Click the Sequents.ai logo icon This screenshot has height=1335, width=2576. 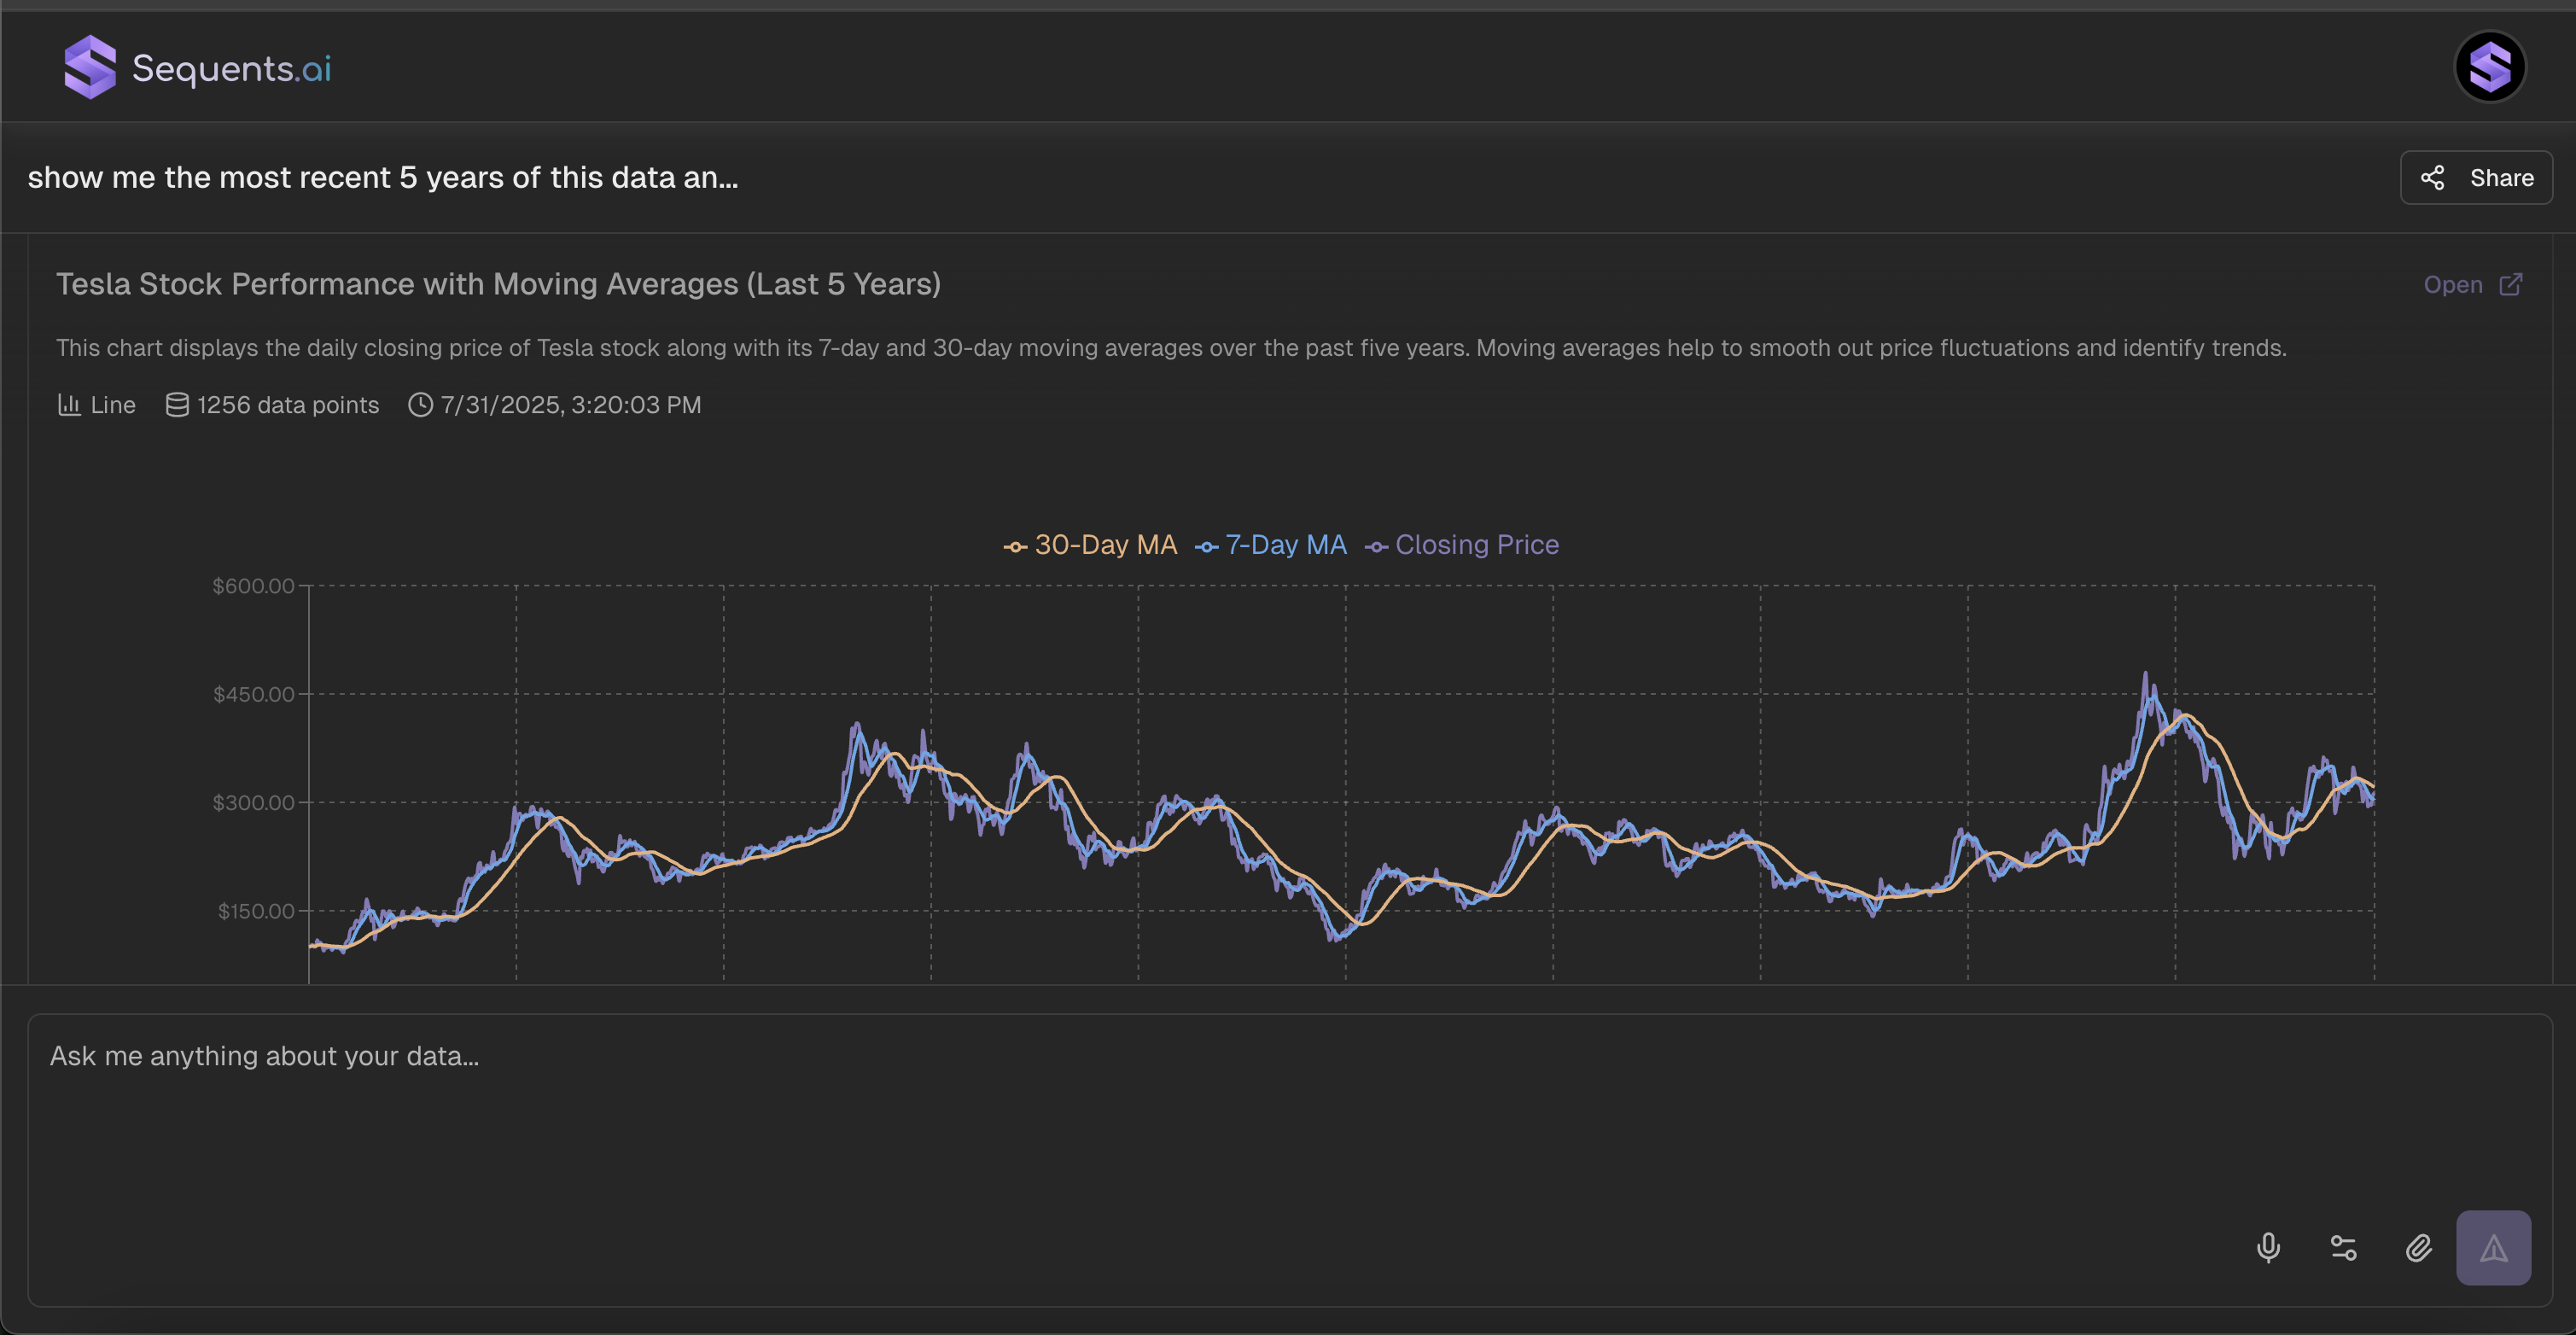[x=90, y=67]
